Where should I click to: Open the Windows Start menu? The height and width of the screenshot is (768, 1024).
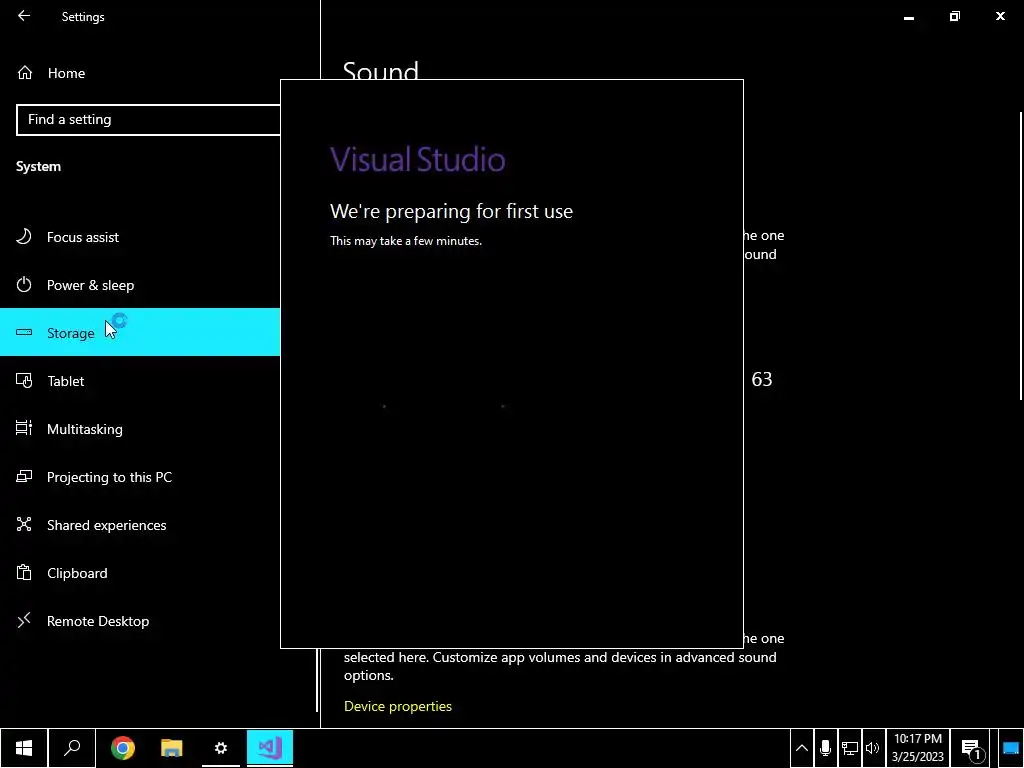pos(24,748)
